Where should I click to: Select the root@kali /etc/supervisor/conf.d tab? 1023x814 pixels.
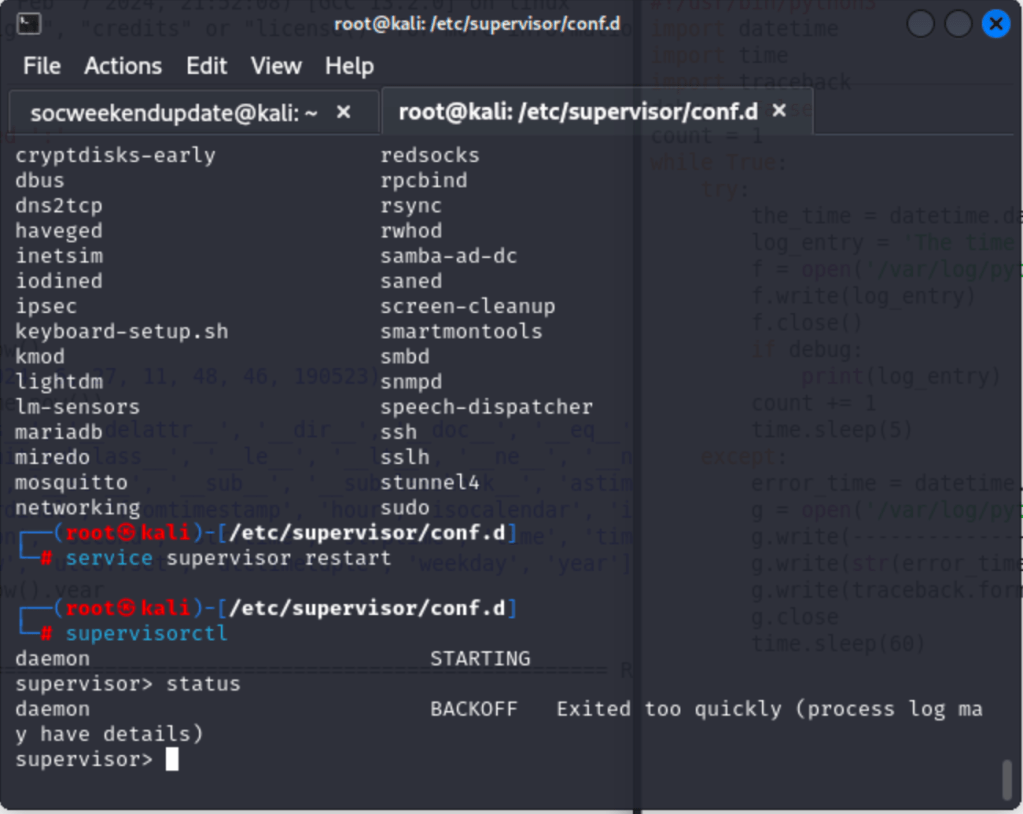click(578, 111)
